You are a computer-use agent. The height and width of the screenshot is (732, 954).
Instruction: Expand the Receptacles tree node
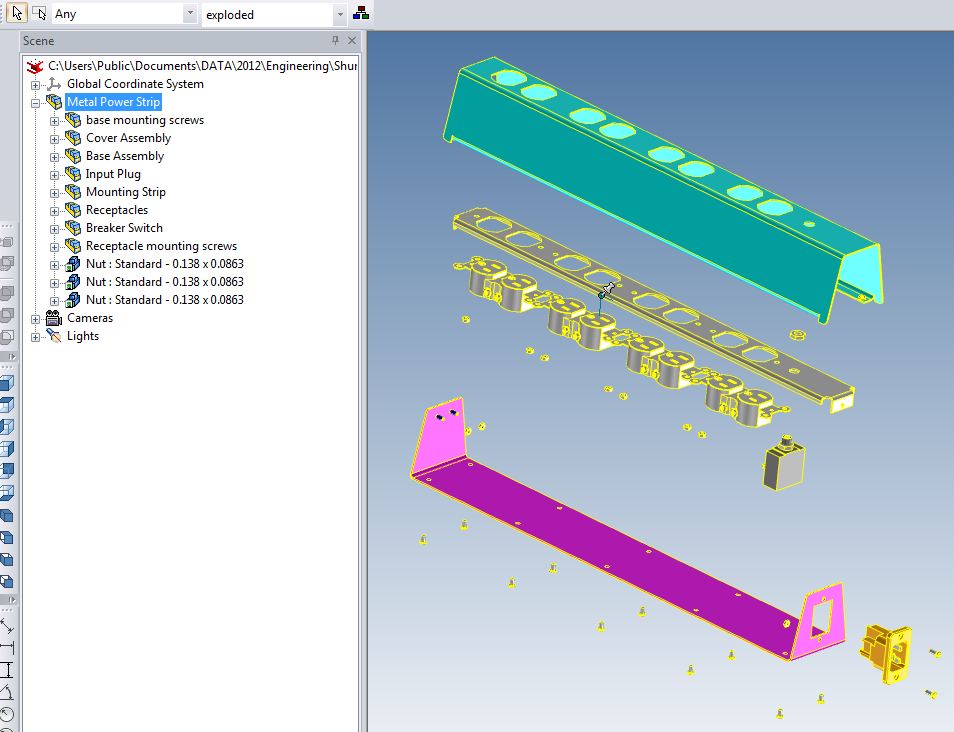click(x=55, y=210)
